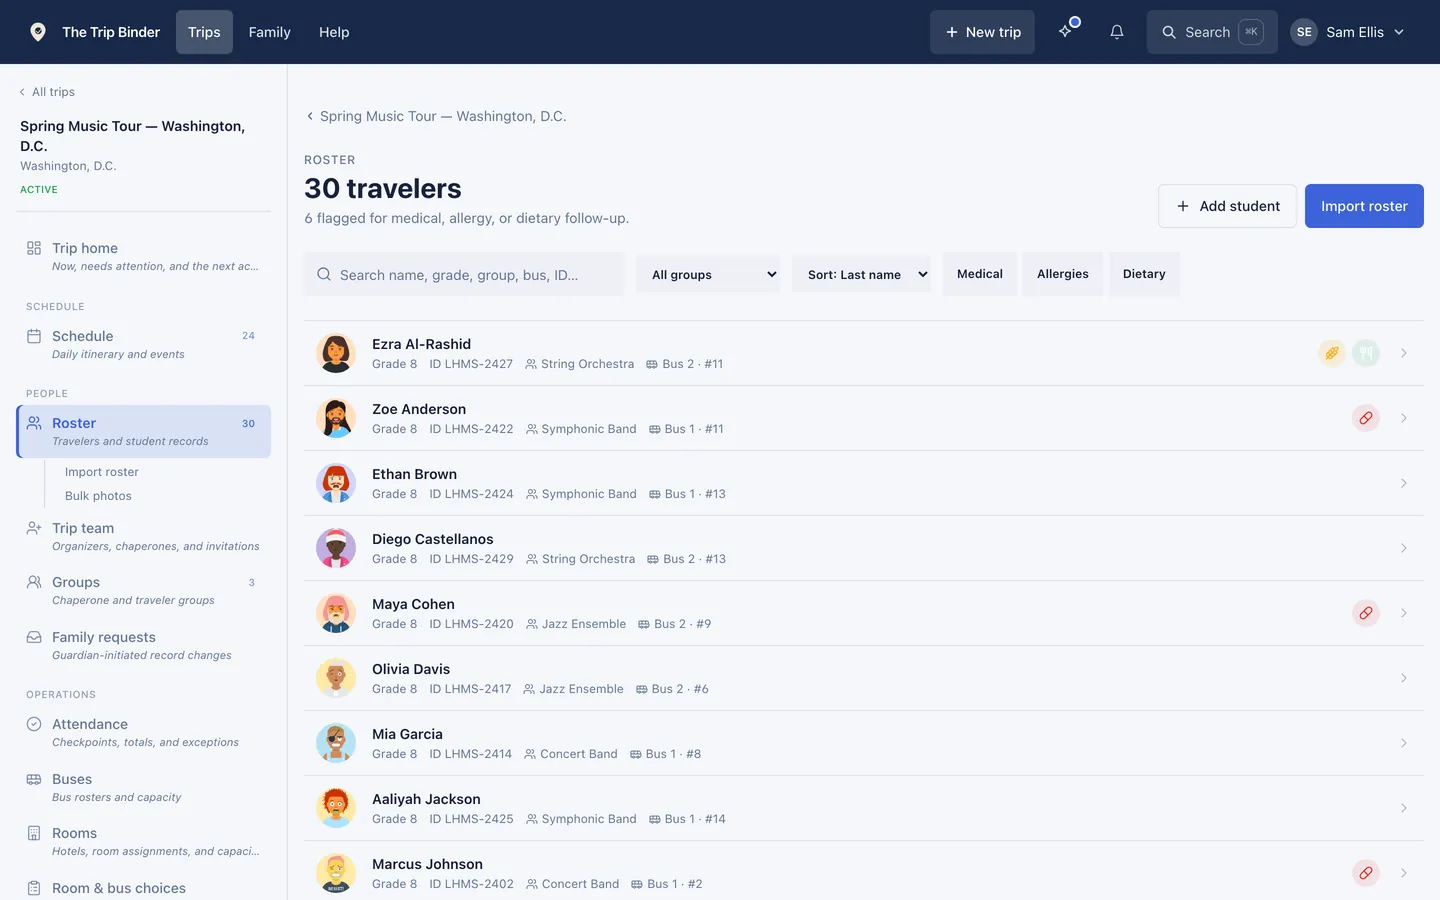The height and width of the screenshot is (900, 1440).
Task: Click Buses icon in sidebar
Action: click(34, 779)
